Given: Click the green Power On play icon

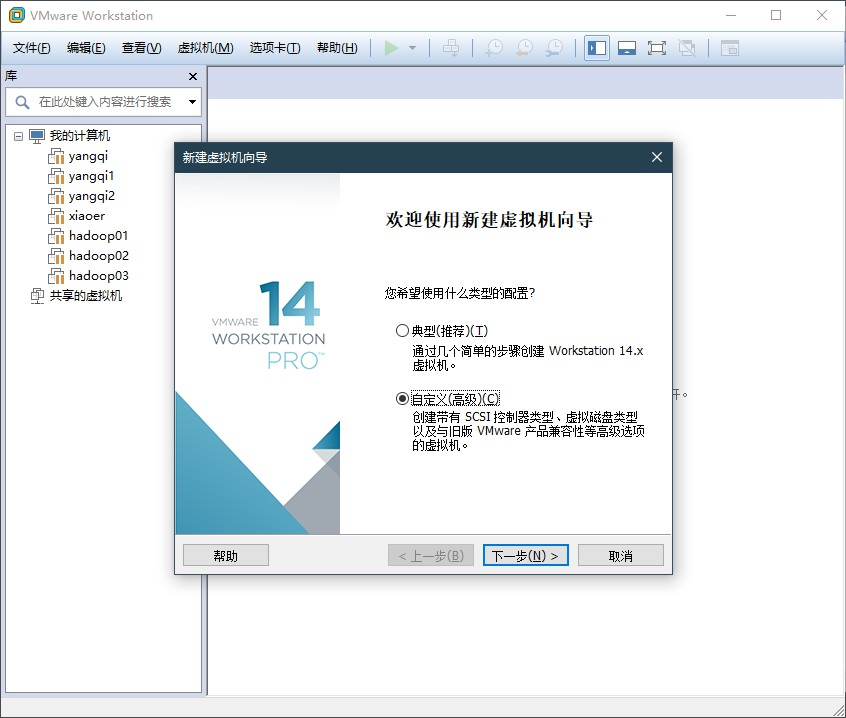Looking at the screenshot, I should coord(391,48).
